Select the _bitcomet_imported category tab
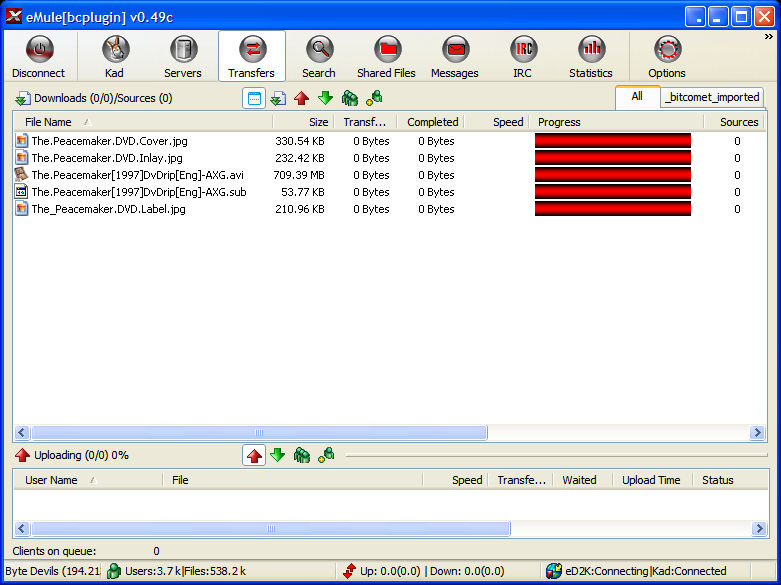 (x=713, y=97)
